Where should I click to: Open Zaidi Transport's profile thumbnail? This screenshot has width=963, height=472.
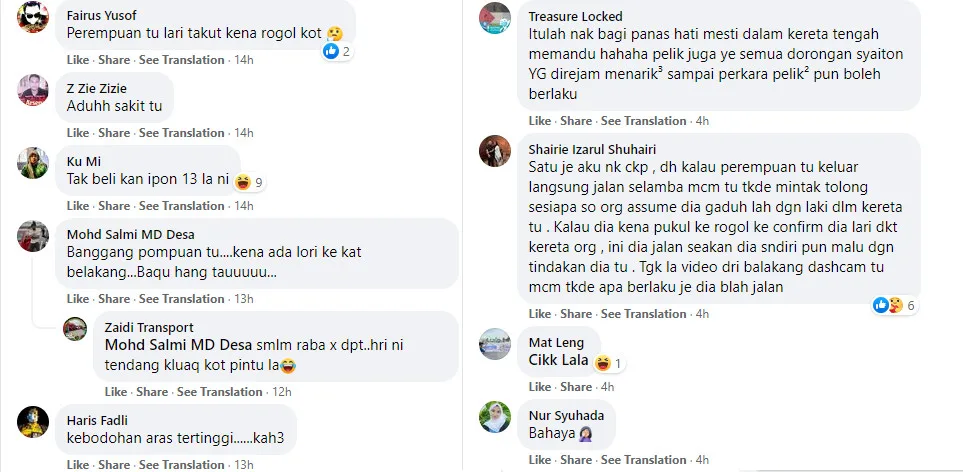[75, 328]
